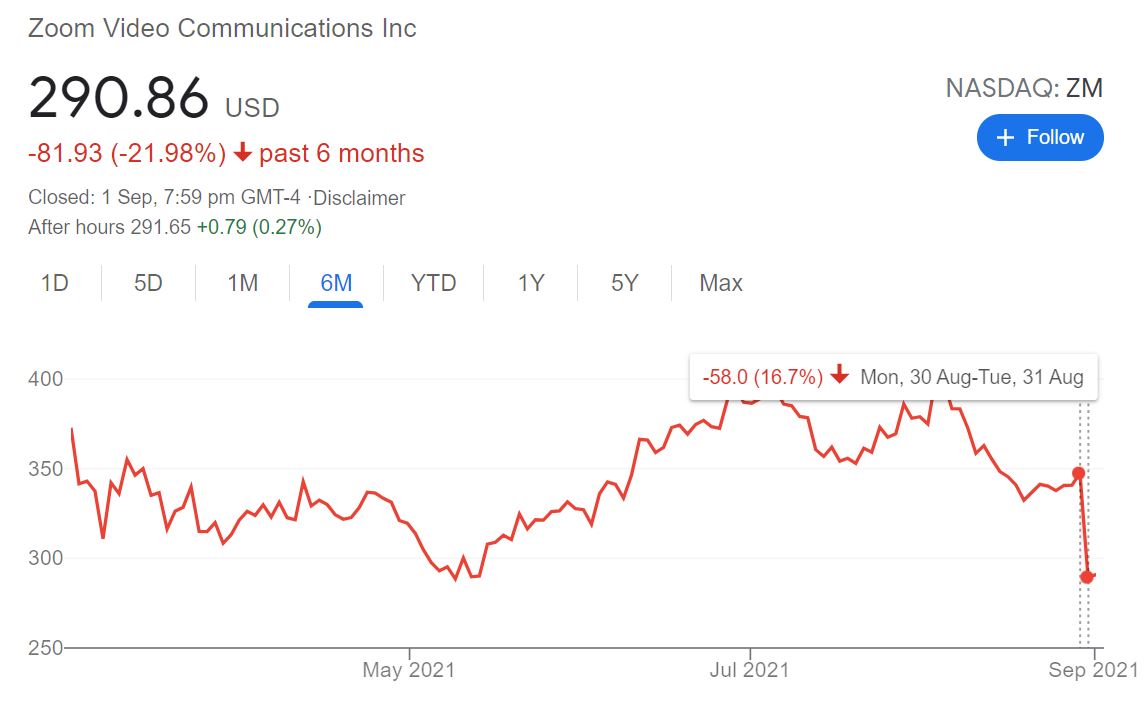The width and height of the screenshot is (1144, 702).
Task: Click the NASDAQ: ZM ticker label
Action: (x=1024, y=88)
